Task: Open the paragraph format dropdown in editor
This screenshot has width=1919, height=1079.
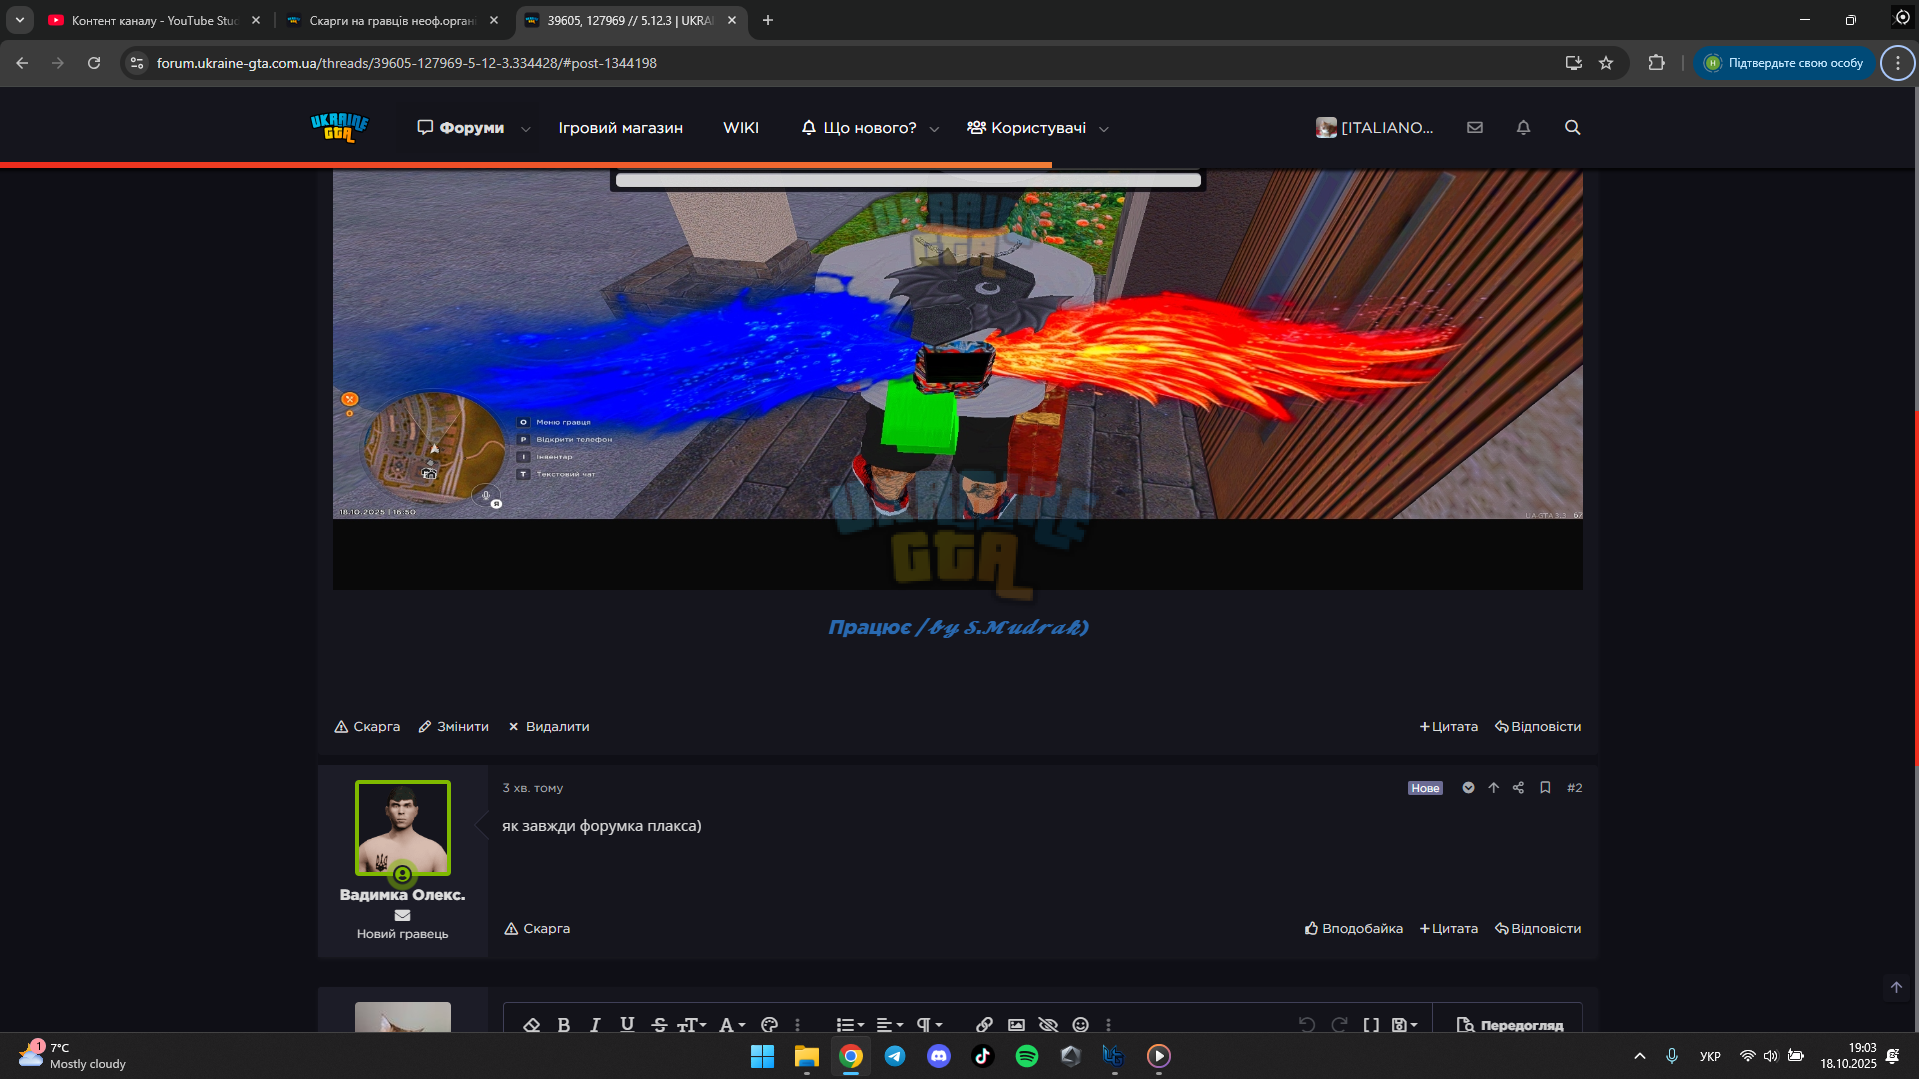Action: pos(930,1025)
